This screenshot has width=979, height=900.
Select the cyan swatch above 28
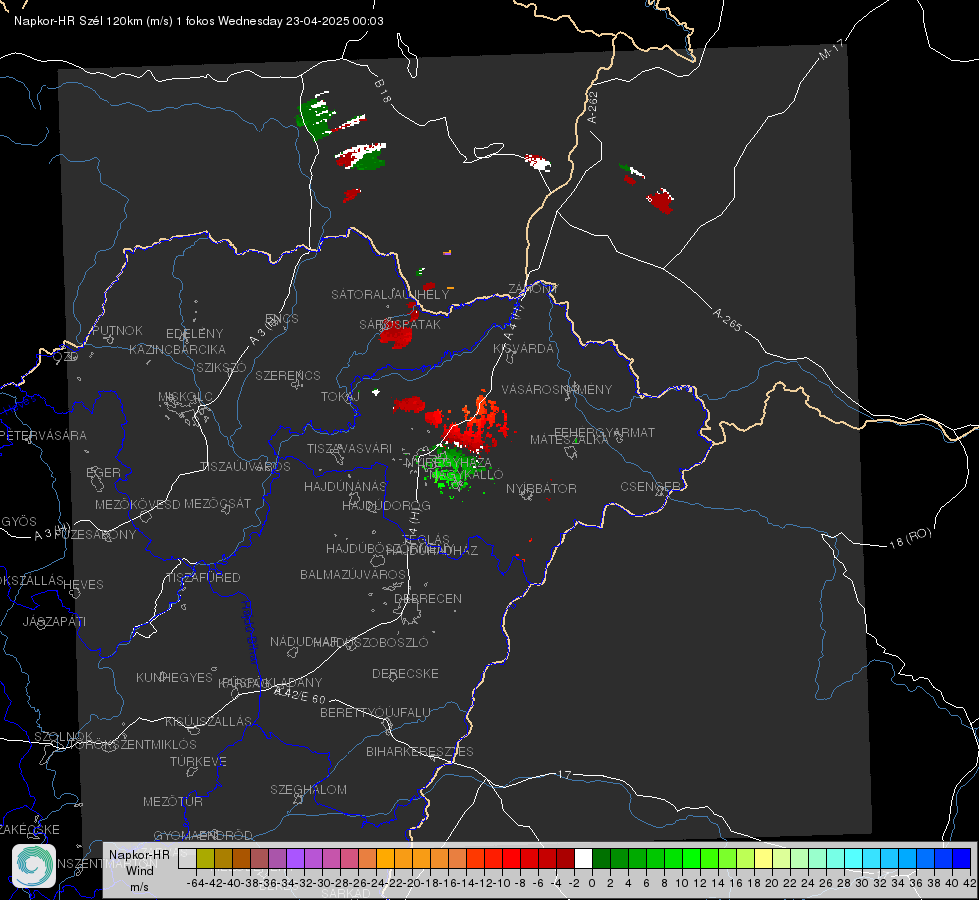[x=853, y=858]
